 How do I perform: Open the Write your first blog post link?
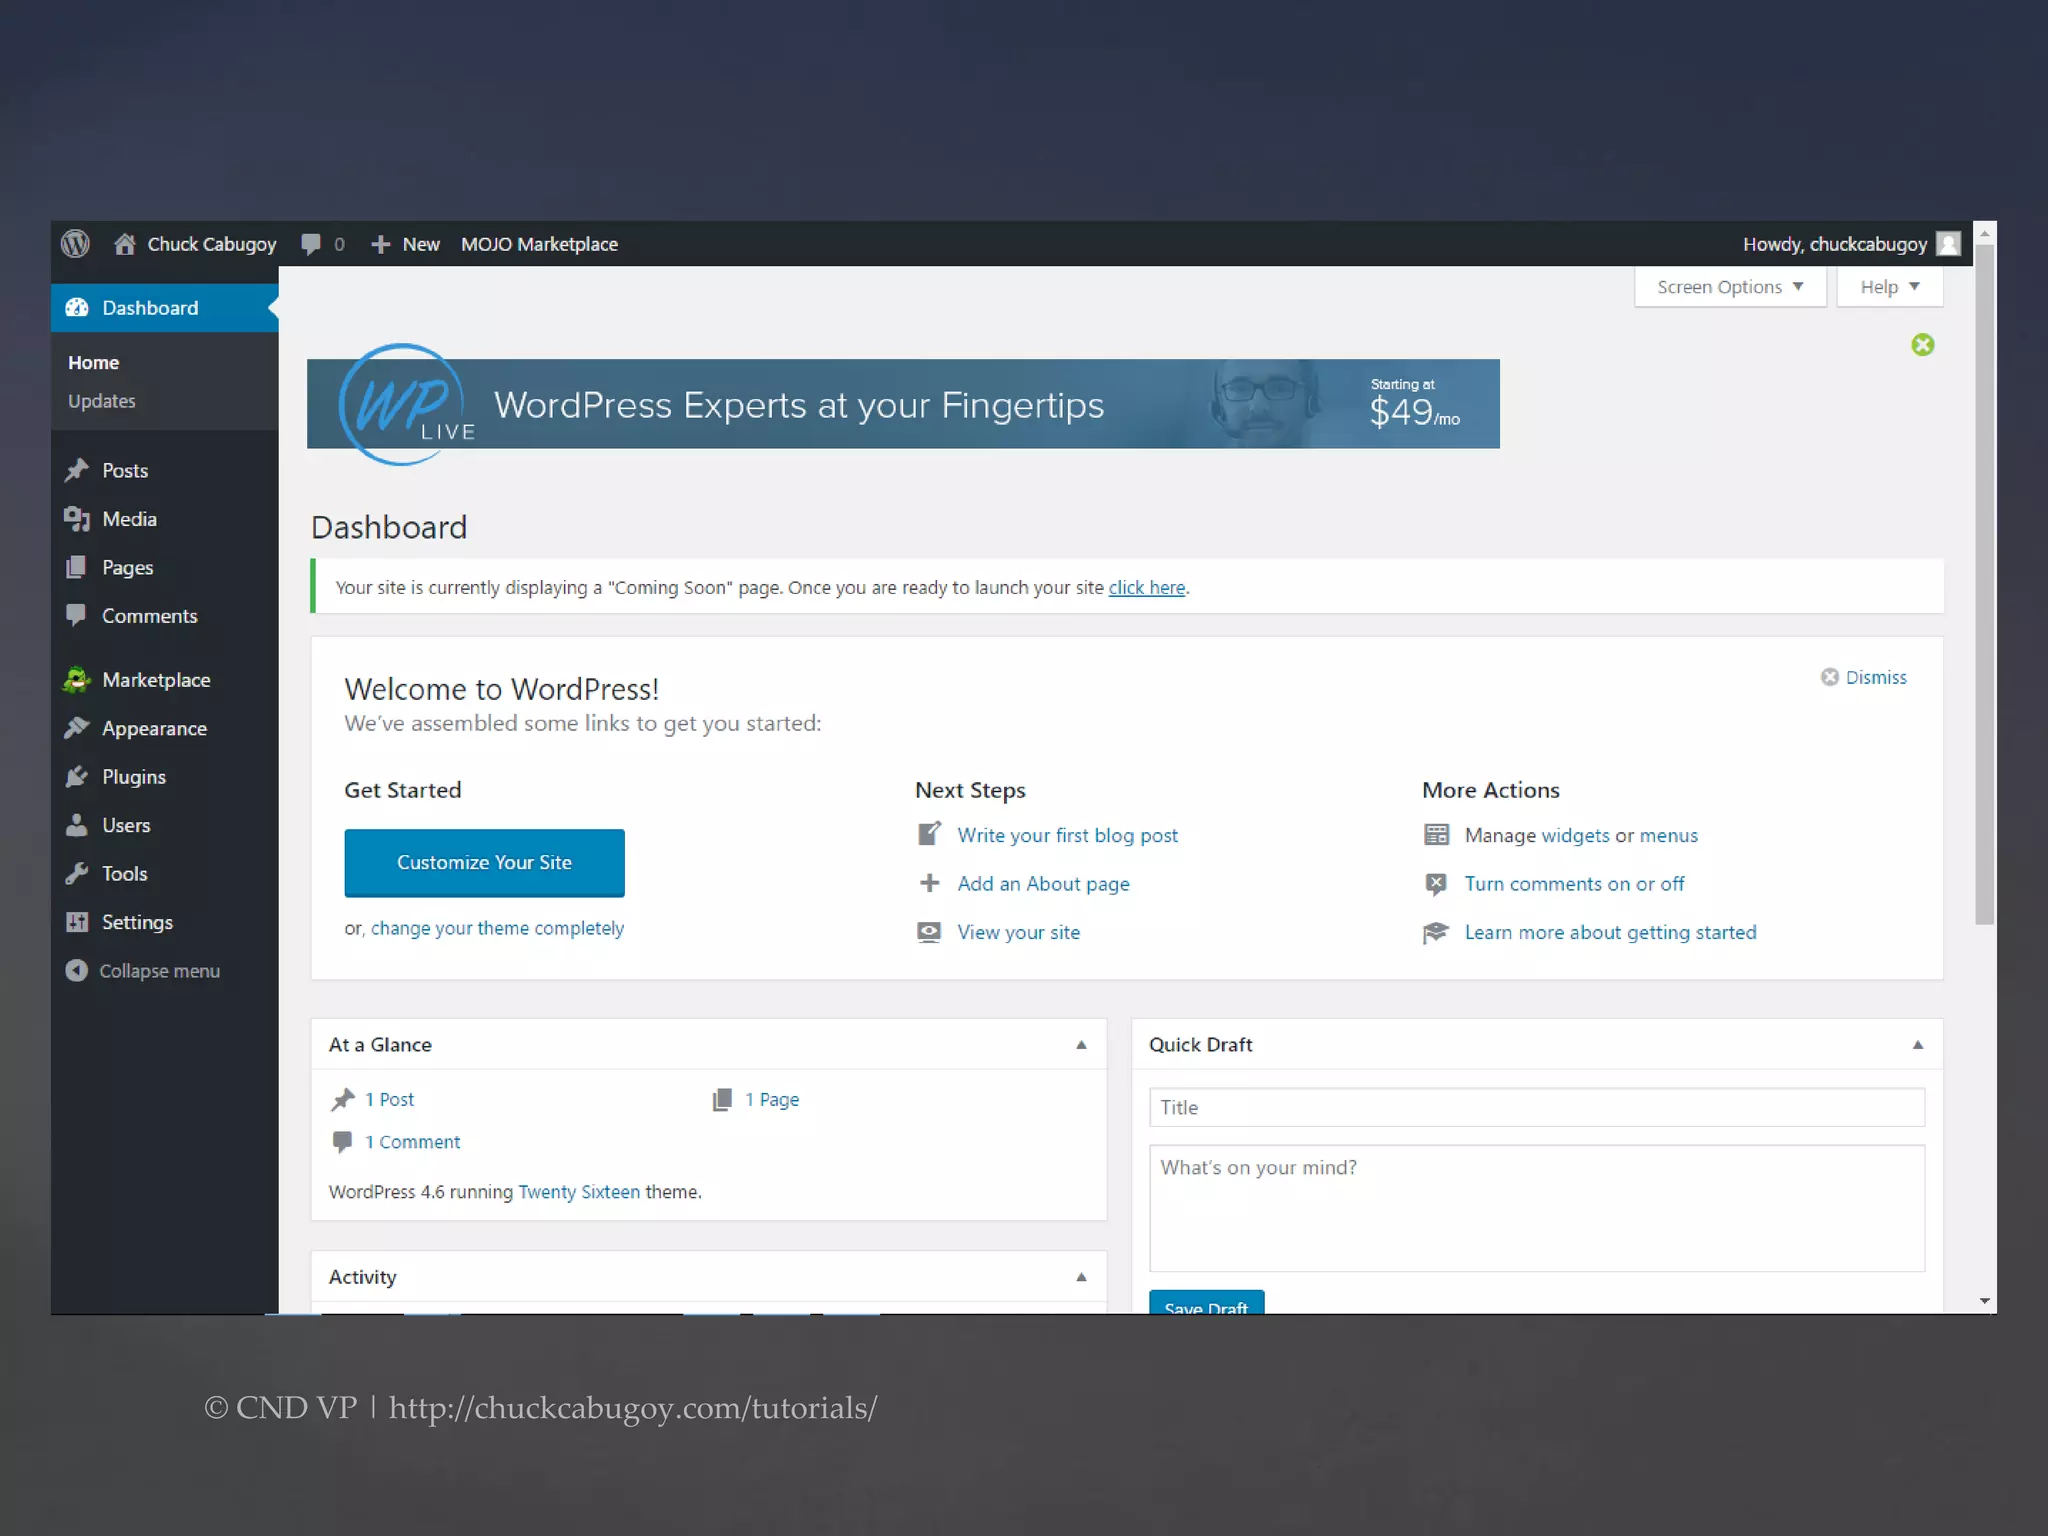click(1067, 835)
